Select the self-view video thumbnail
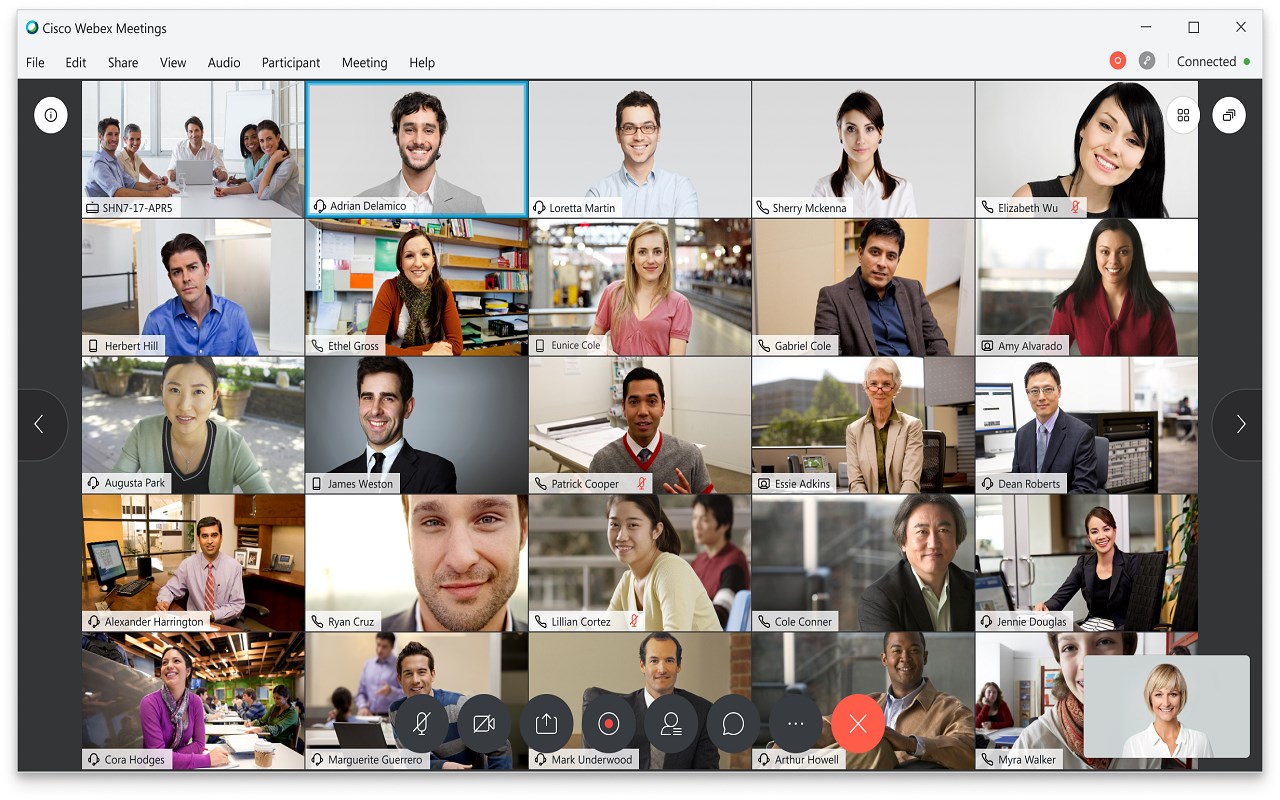 click(x=1167, y=706)
